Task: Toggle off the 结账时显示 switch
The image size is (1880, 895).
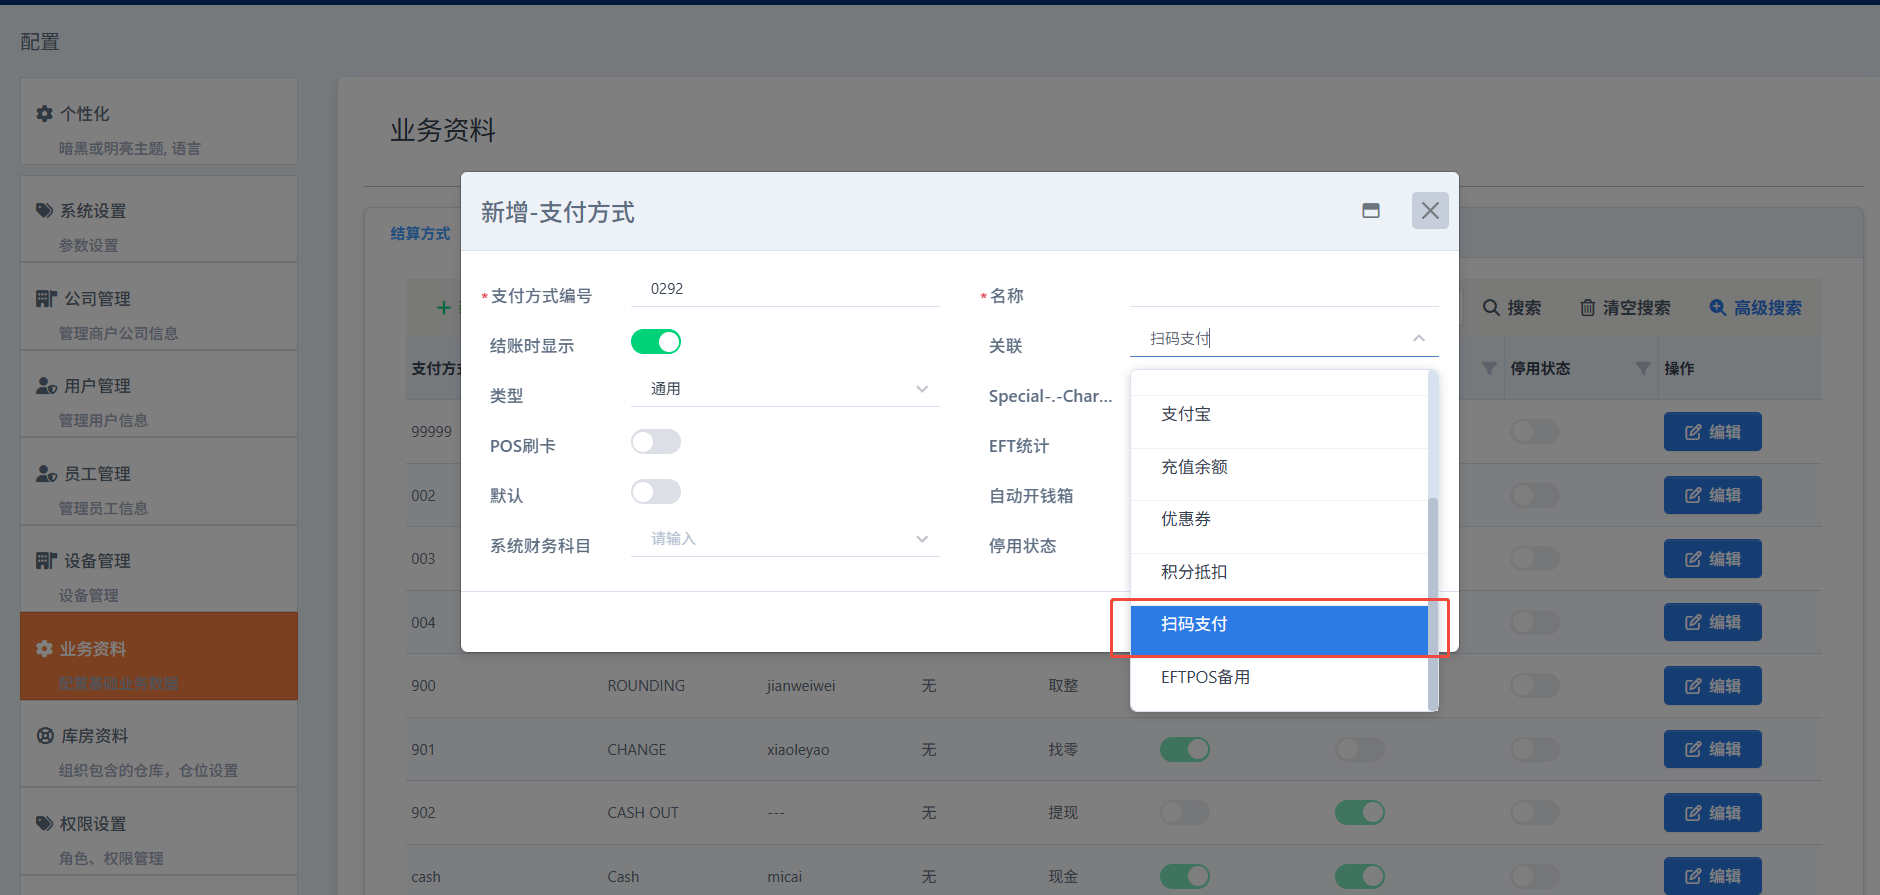Action: 656,342
